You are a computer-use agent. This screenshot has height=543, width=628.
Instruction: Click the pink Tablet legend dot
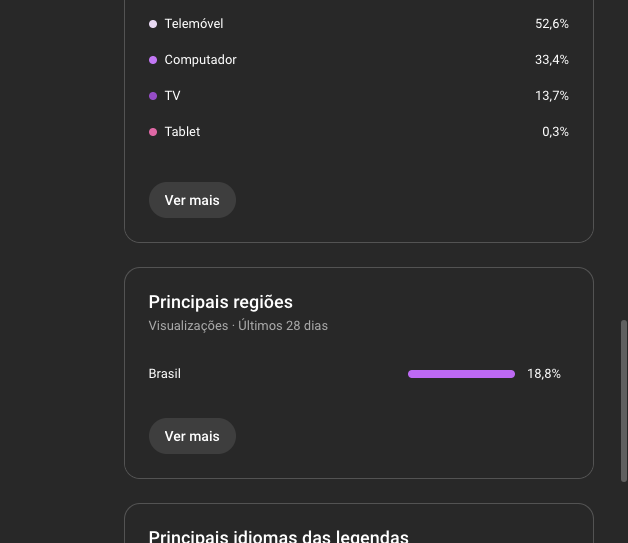pyautogui.click(x=153, y=132)
